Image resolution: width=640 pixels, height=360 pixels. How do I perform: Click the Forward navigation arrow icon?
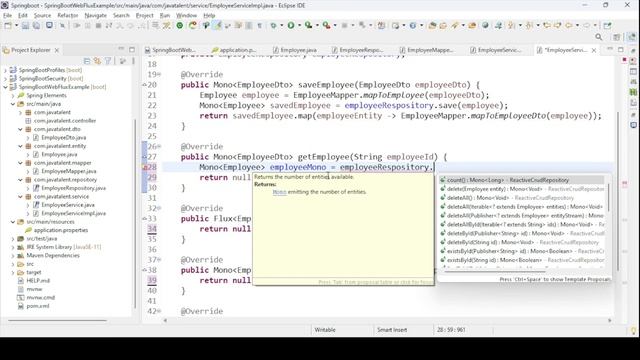[x=587, y=25]
